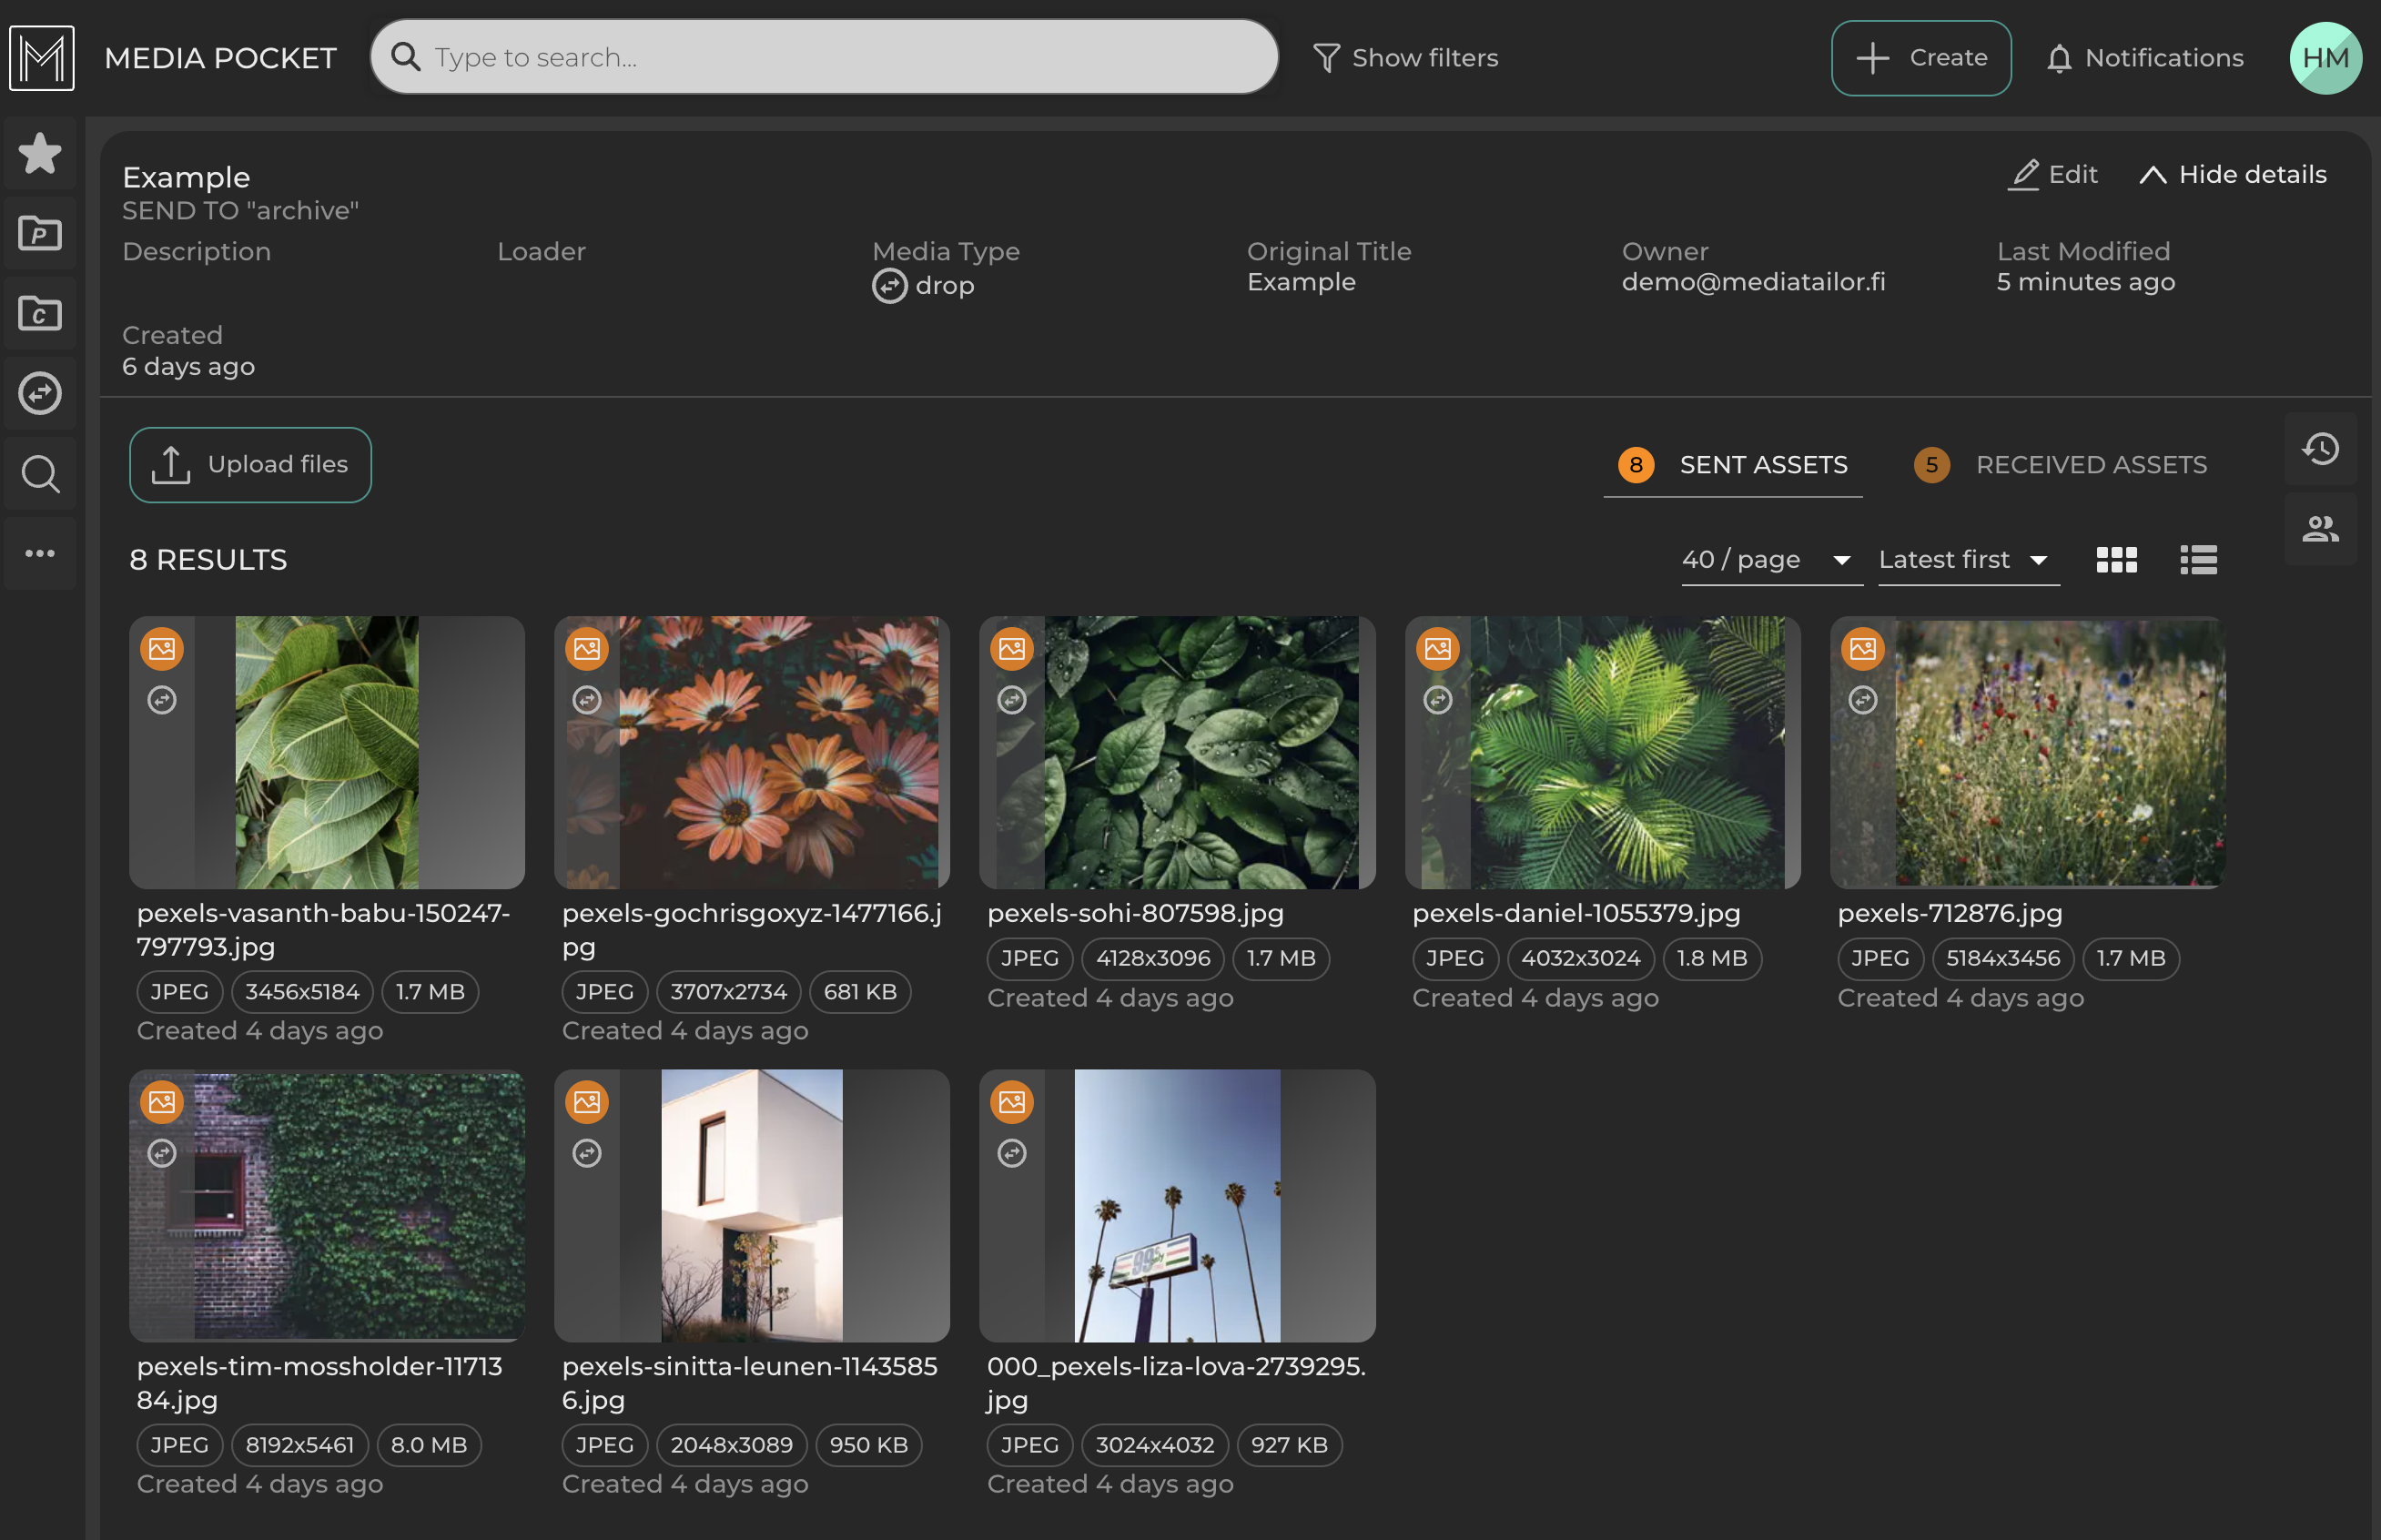Click the Upload files button

coord(250,465)
